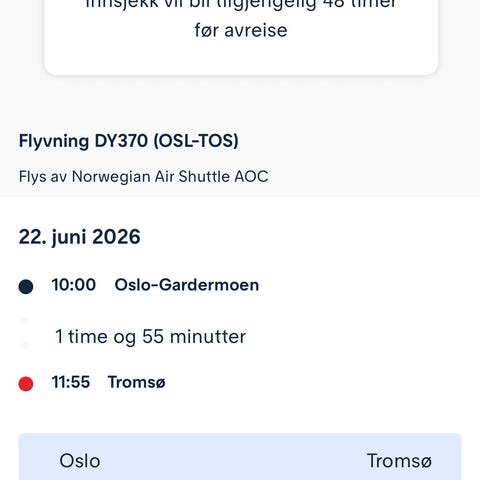This screenshot has width=480, height=480.
Task: Tap the faint dotted line between airports
Action: (x=24, y=334)
